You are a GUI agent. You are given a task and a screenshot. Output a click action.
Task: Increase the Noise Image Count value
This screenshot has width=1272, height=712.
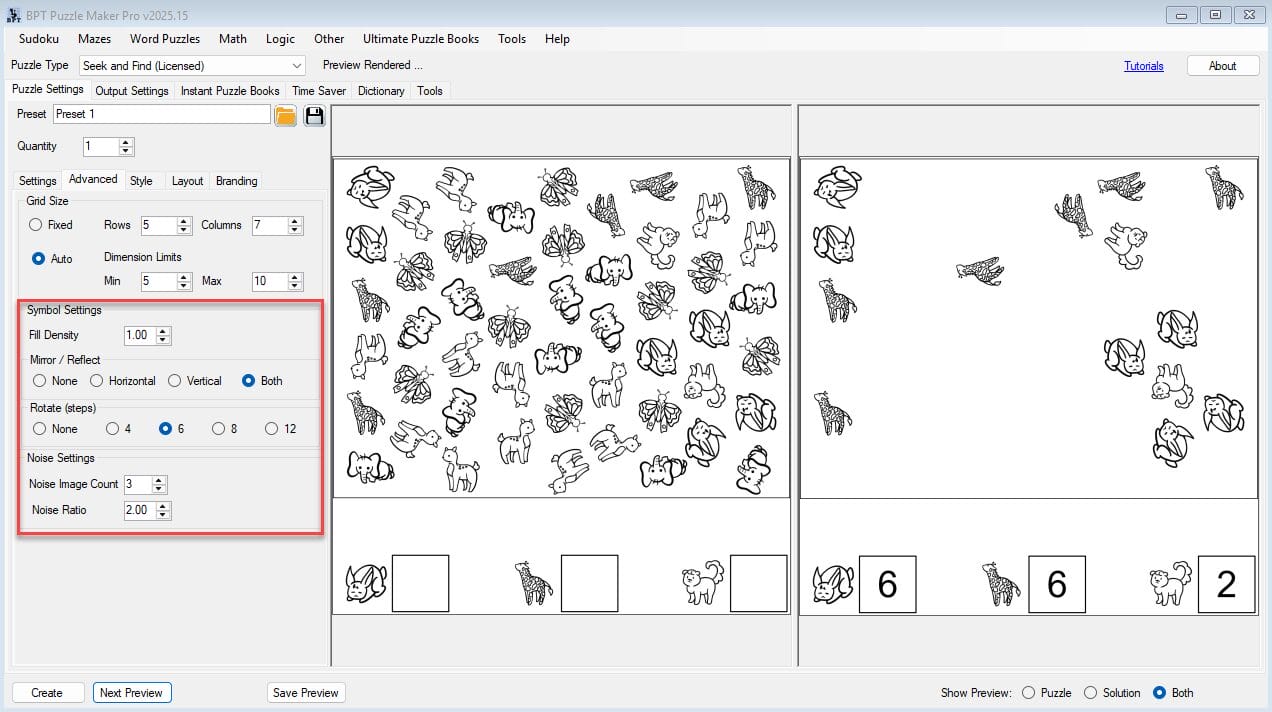click(x=159, y=480)
